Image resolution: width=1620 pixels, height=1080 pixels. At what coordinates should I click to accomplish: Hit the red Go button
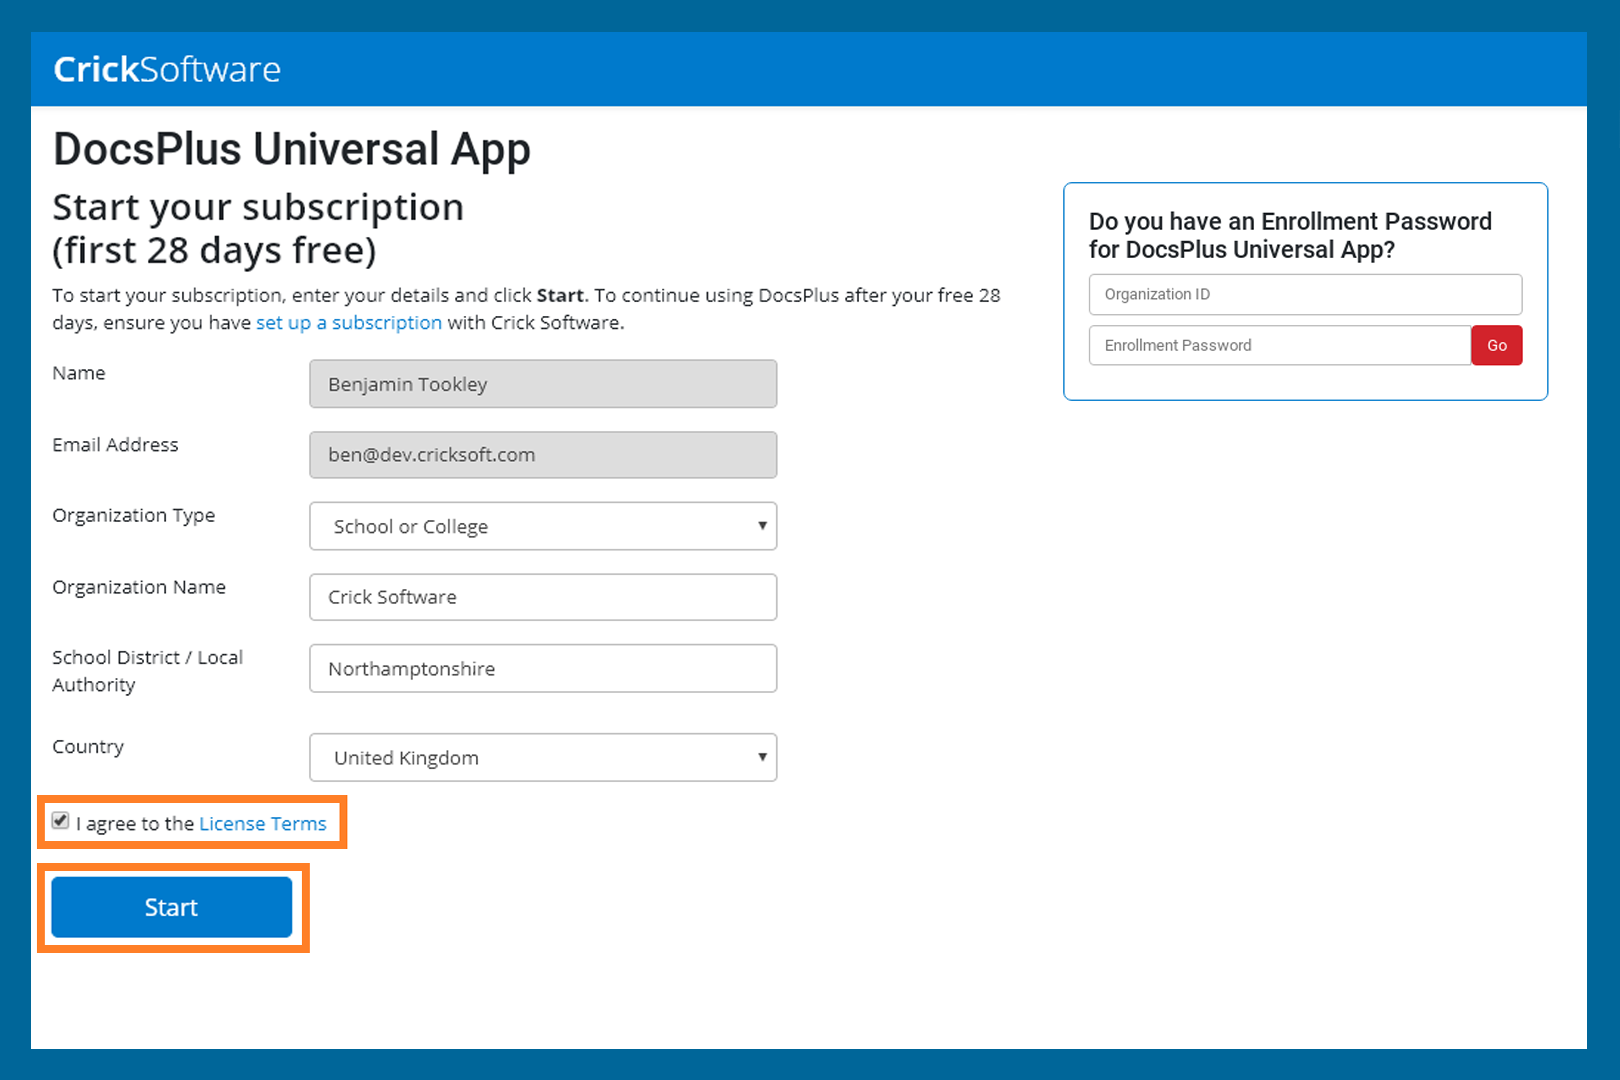pos(1496,345)
